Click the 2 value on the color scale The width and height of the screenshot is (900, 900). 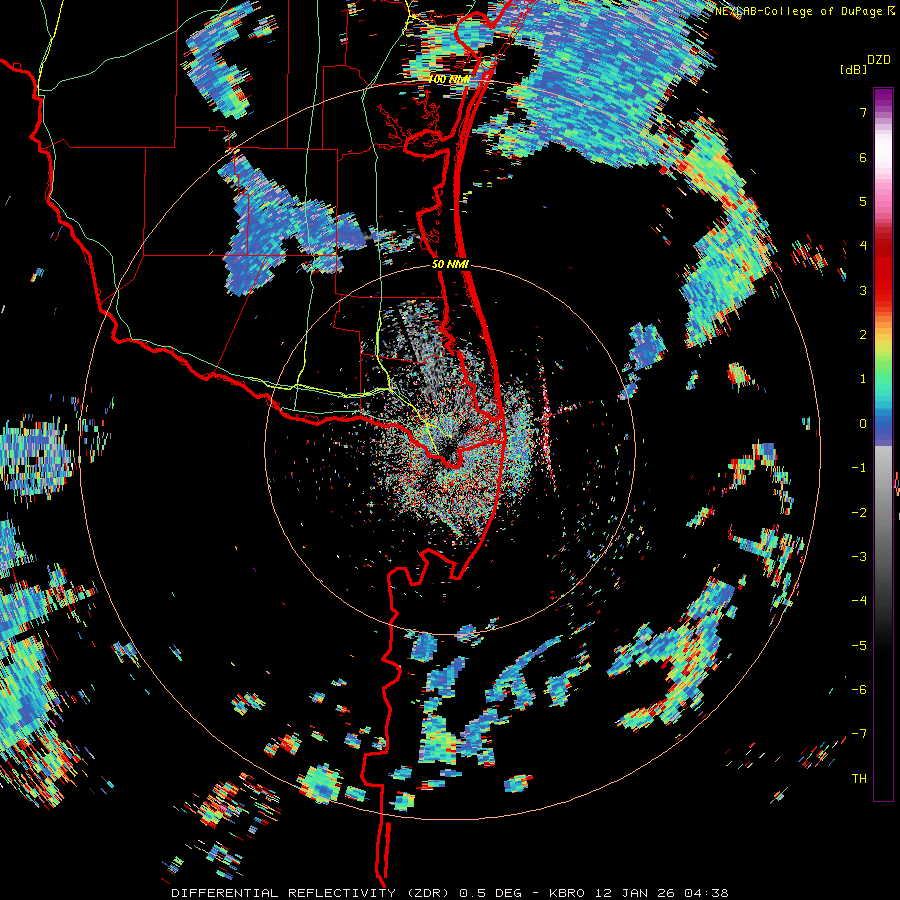click(x=863, y=335)
